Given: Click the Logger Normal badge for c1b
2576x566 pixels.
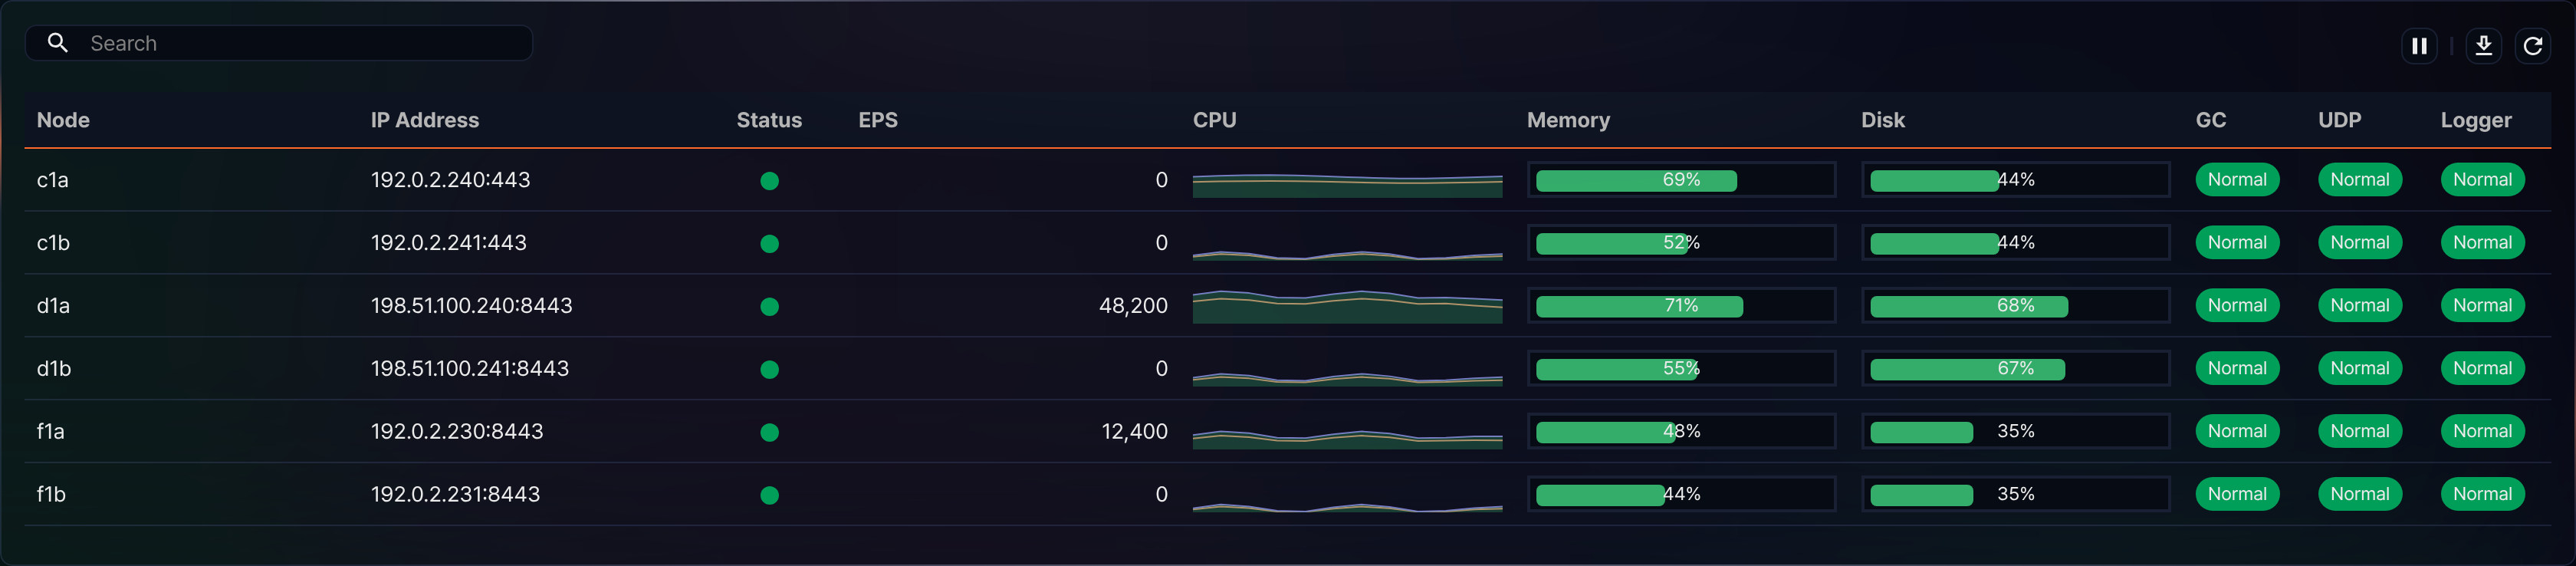Looking at the screenshot, I should 2482,243.
